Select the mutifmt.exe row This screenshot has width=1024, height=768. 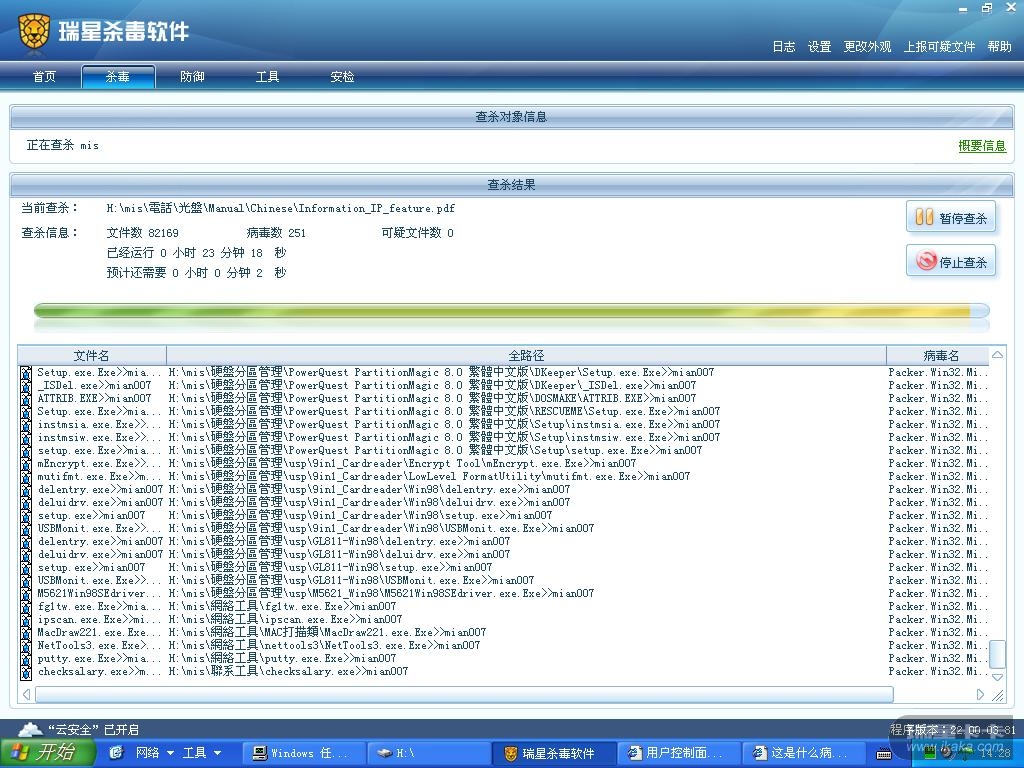504,476
